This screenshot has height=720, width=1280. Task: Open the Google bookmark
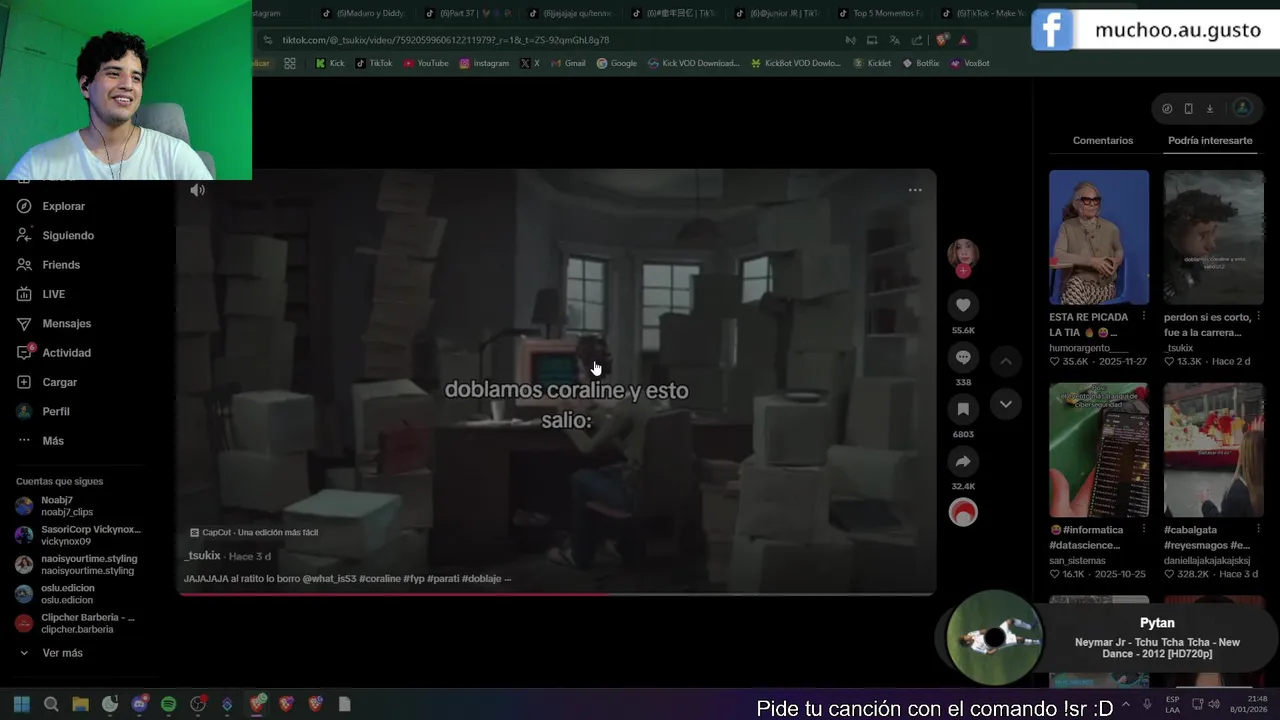617,63
